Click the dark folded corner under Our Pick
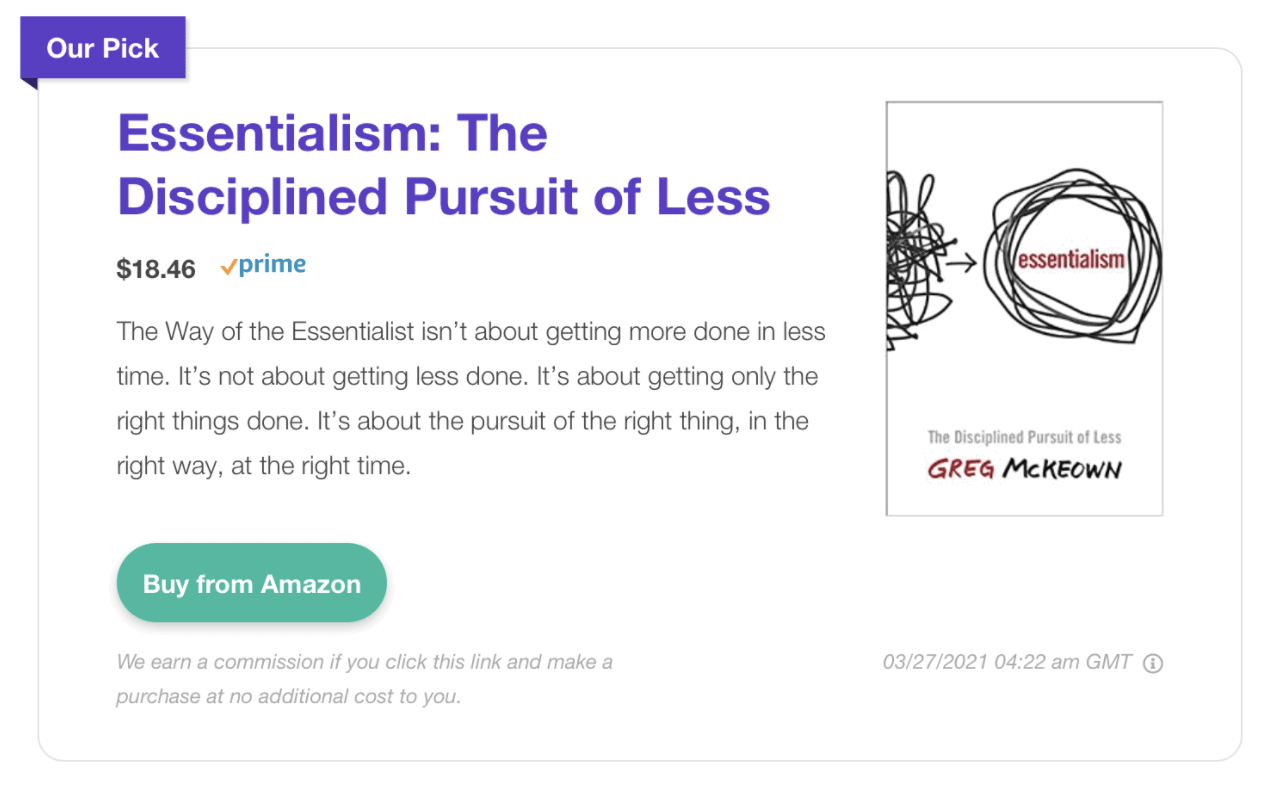This screenshot has height=786, width=1268. tap(29, 84)
